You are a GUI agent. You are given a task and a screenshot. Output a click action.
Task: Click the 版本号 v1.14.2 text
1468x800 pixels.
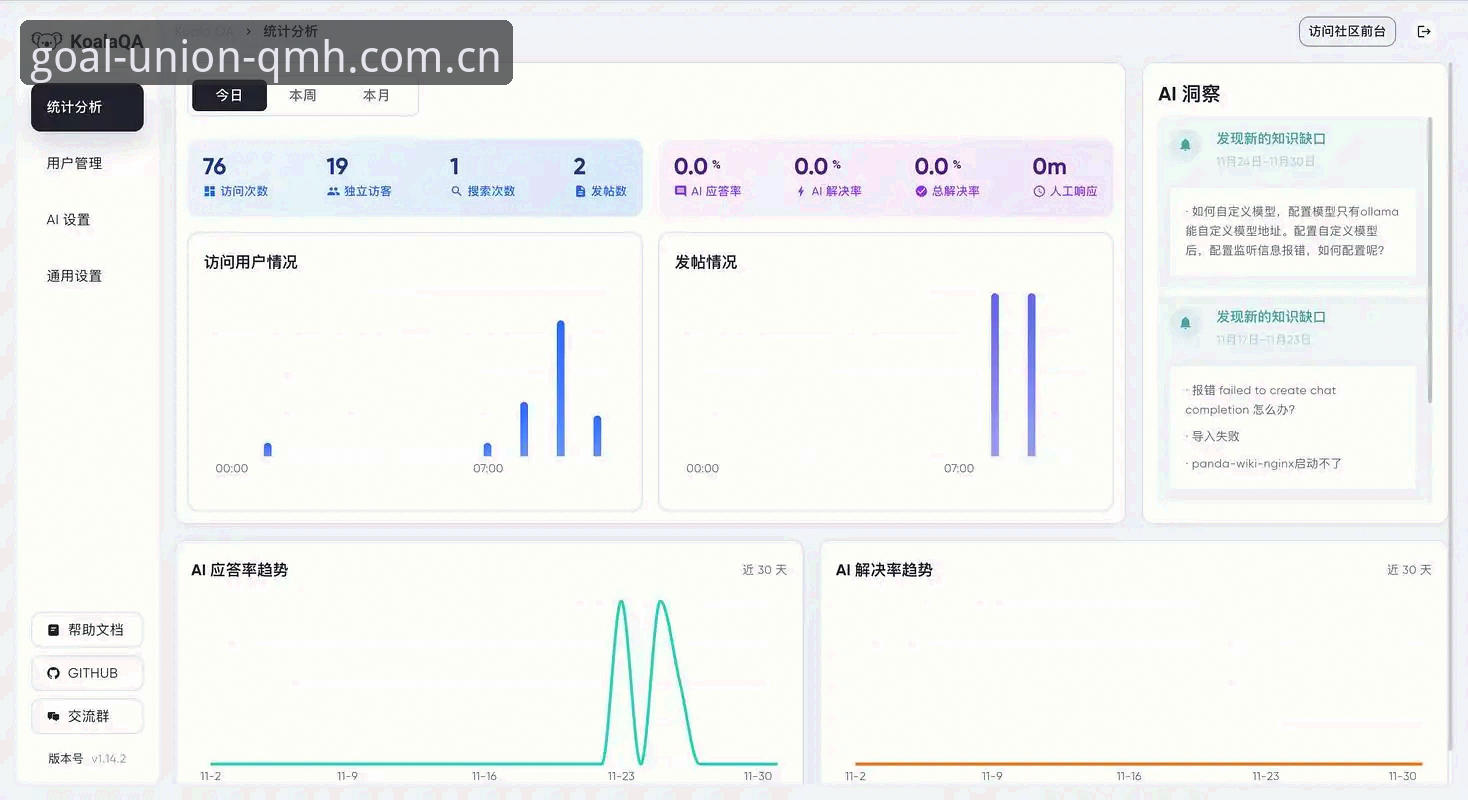87,758
